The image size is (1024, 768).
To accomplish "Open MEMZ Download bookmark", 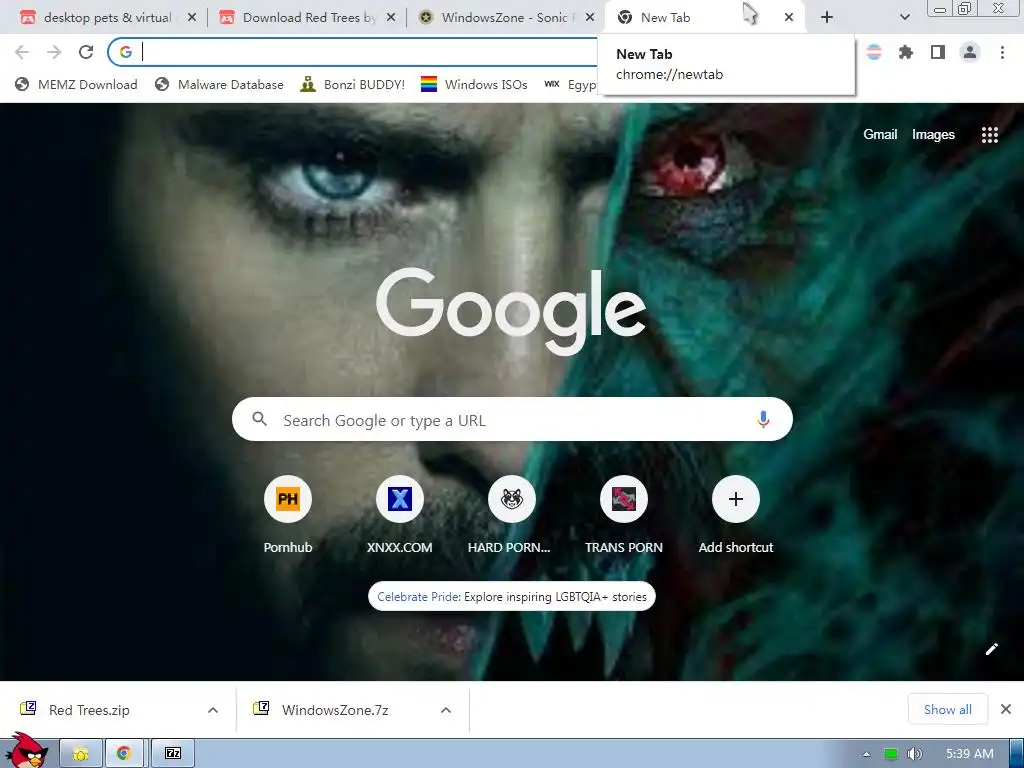I will pyautogui.click(x=76, y=84).
